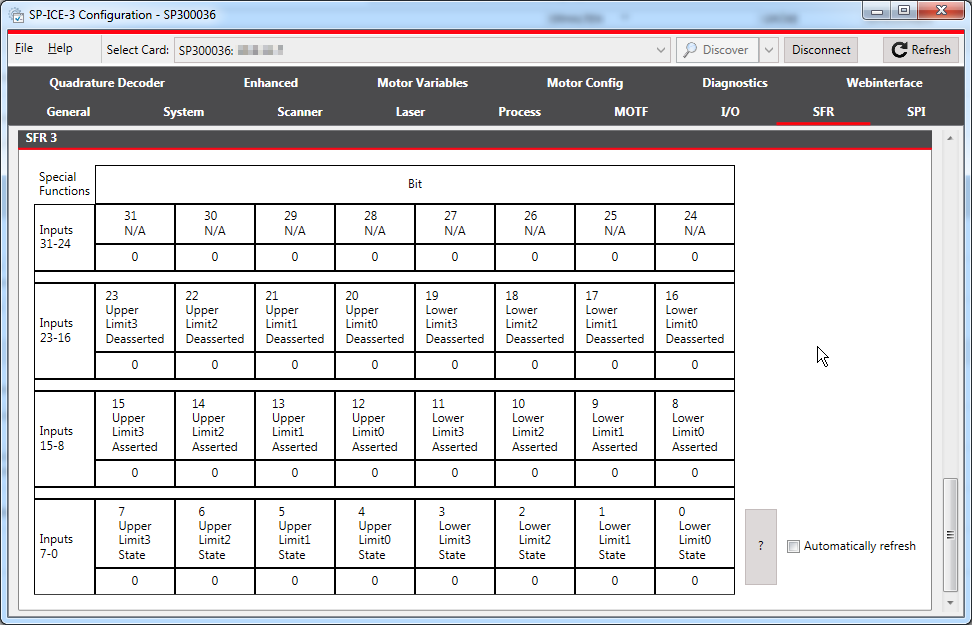Switch to the Diagnostics tab
This screenshot has width=972, height=625.
(x=735, y=83)
